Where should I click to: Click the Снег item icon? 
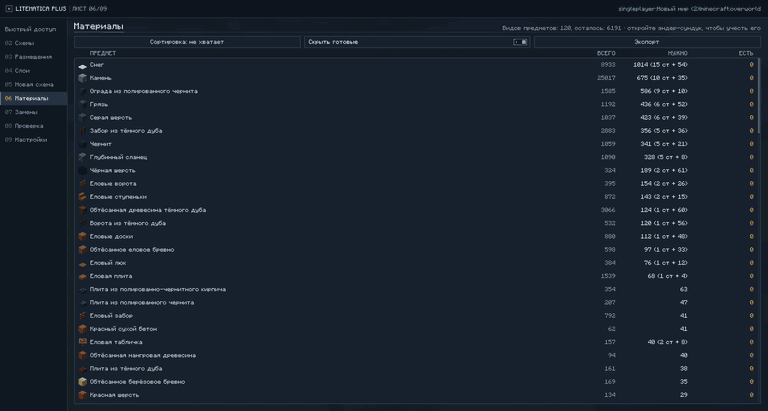tap(82, 65)
